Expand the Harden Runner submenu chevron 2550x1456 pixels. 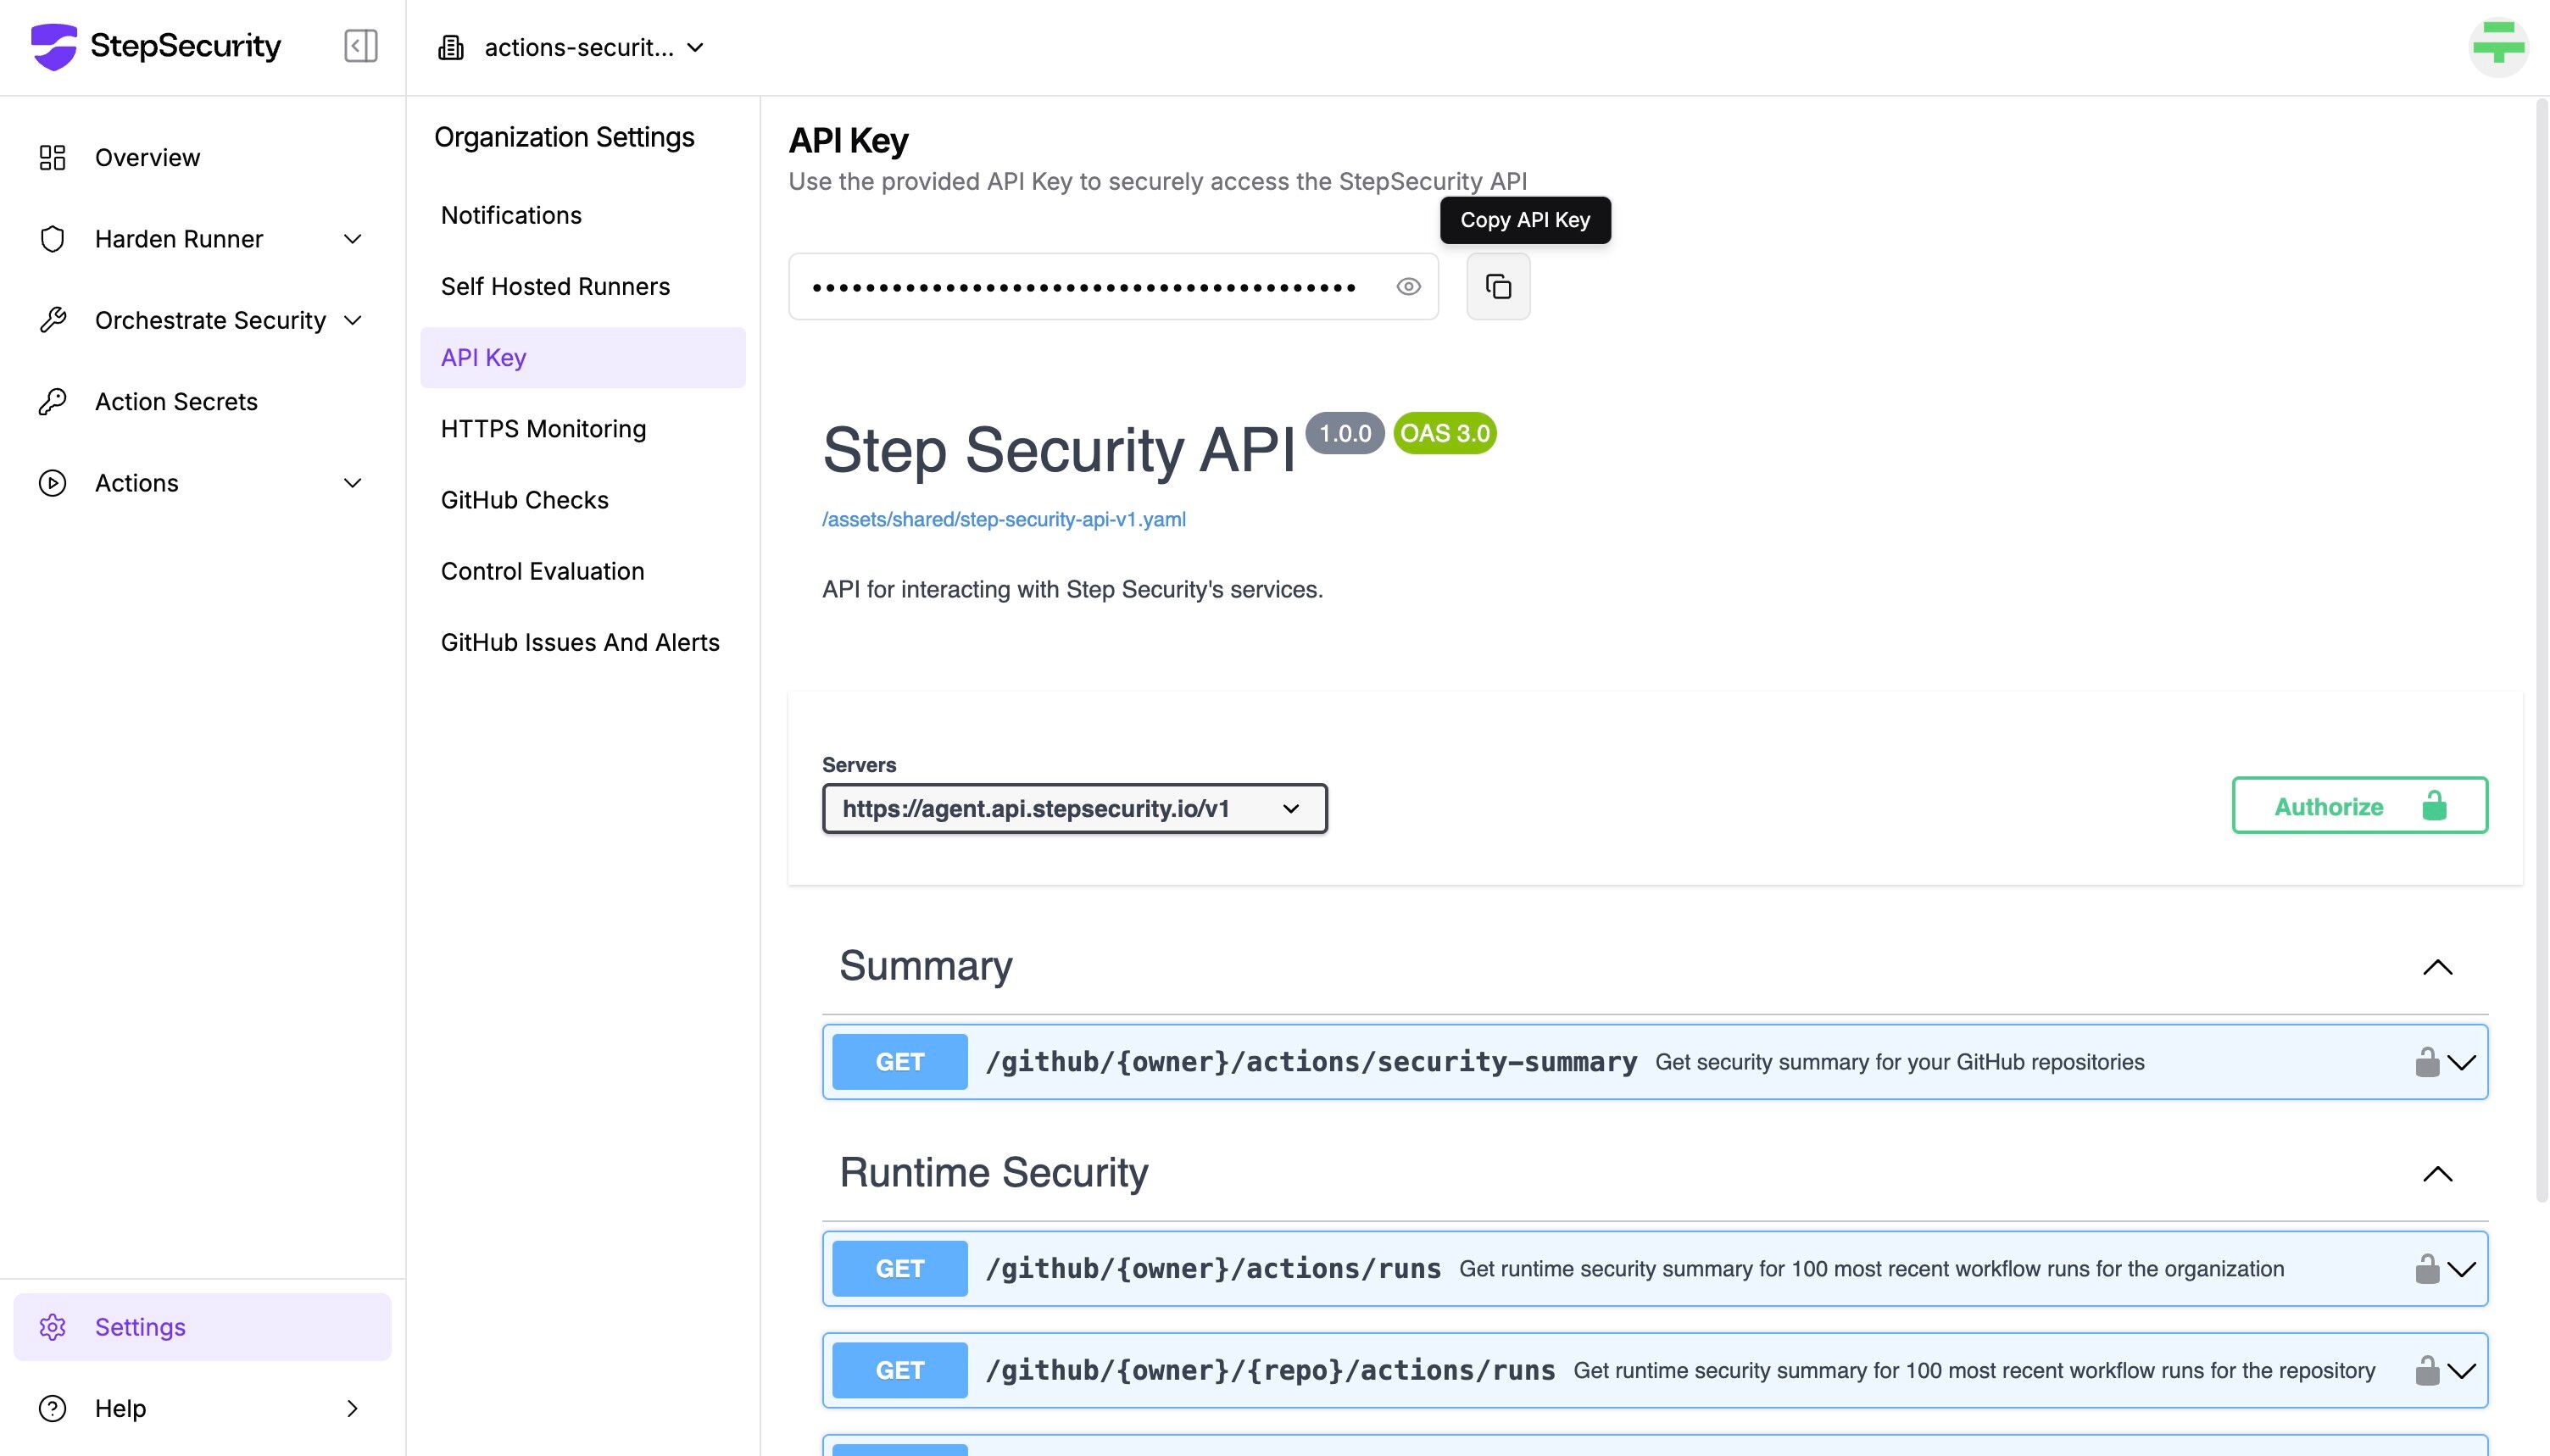(x=352, y=239)
